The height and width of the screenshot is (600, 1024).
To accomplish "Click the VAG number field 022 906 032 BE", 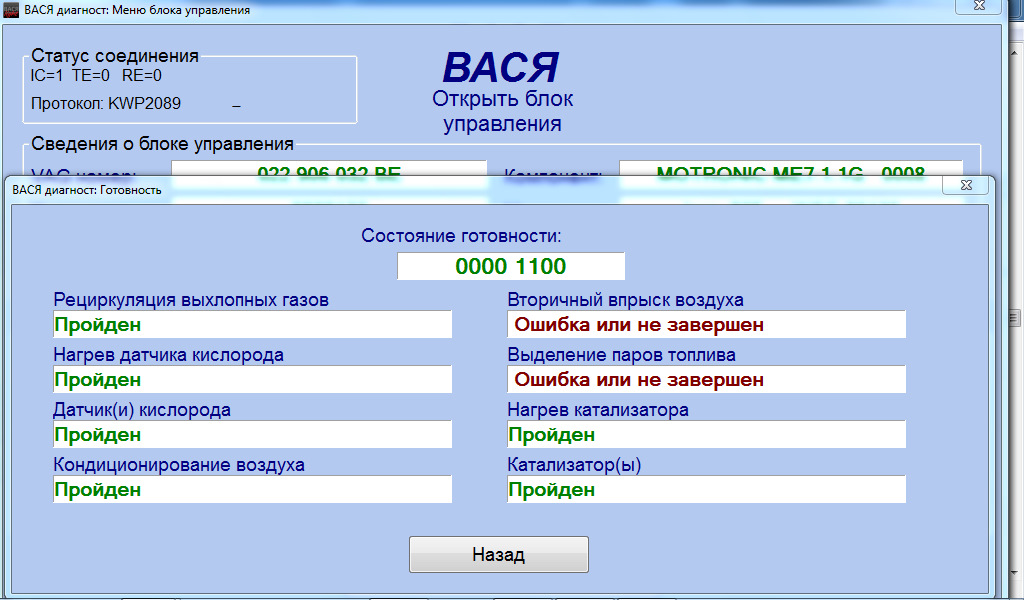I will click(x=329, y=171).
